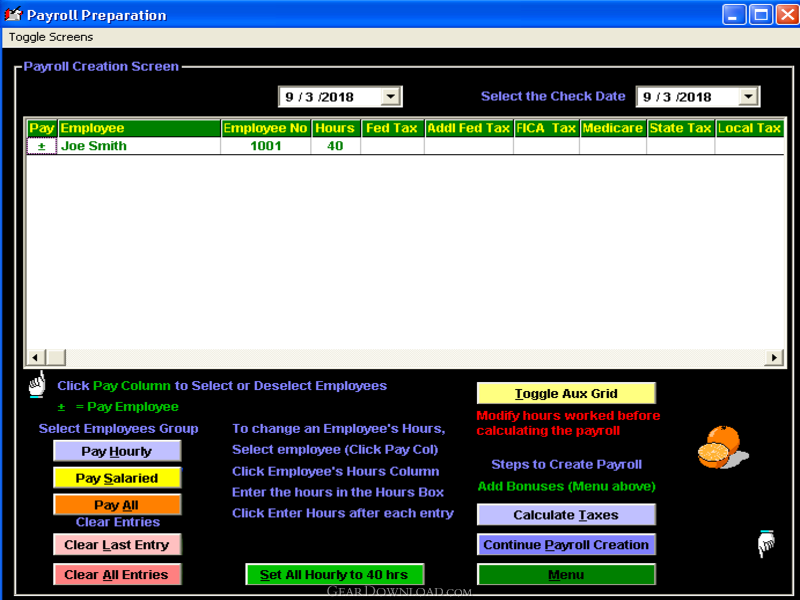The height and width of the screenshot is (600, 800).
Task: Open the Check Date dropdown arrow
Action: (x=748, y=96)
